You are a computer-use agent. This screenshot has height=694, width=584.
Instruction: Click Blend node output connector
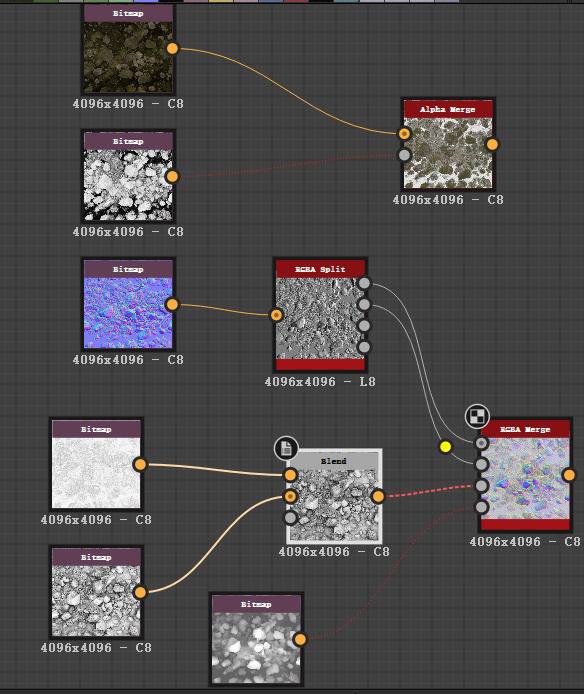click(x=378, y=496)
